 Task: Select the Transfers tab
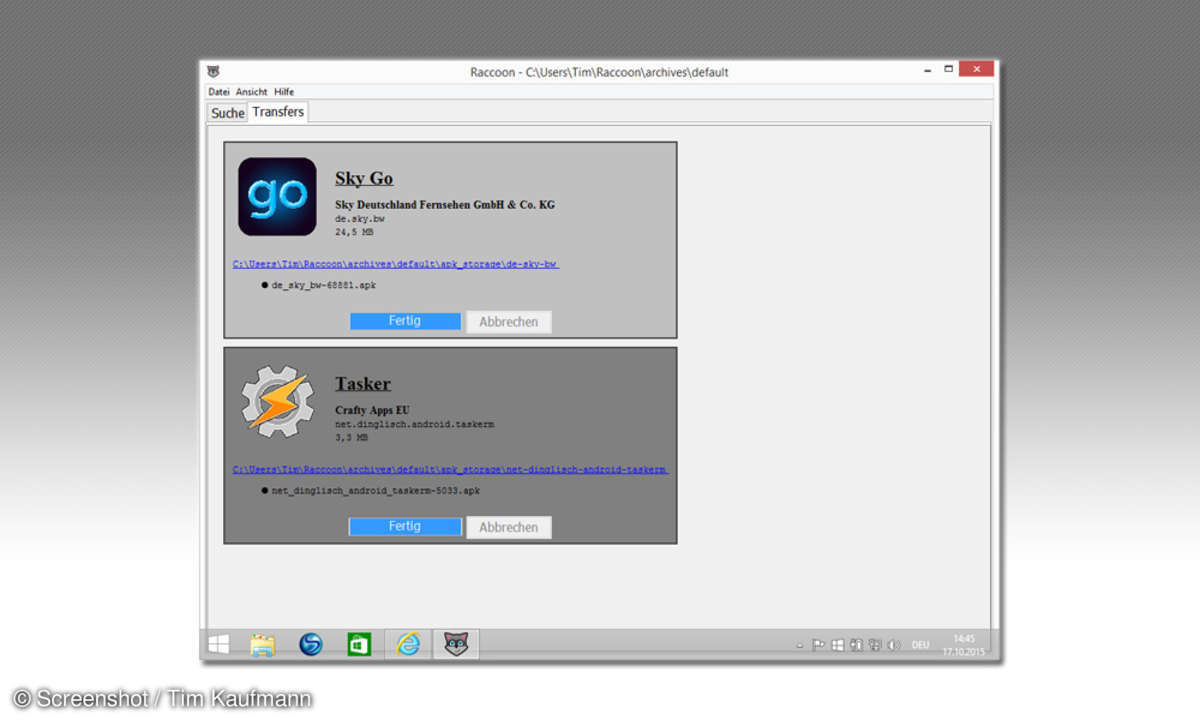(278, 112)
